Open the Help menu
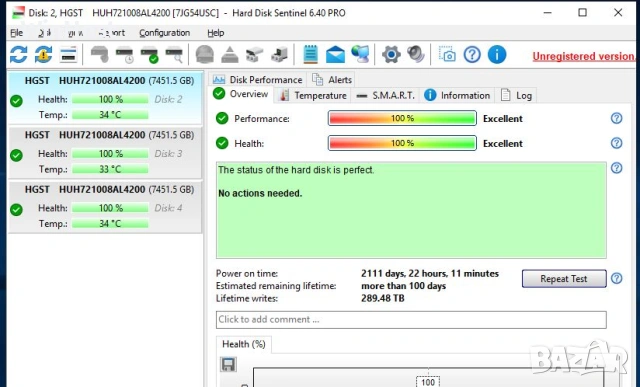Image resolution: width=640 pixels, height=387 pixels. [x=216, y=33]
